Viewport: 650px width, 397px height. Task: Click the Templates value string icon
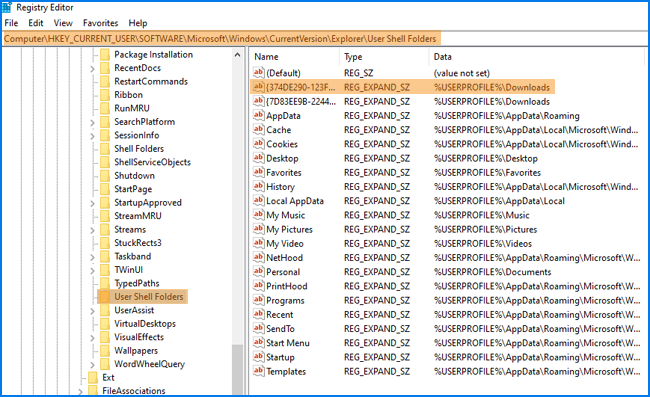(x=258, y=371)
